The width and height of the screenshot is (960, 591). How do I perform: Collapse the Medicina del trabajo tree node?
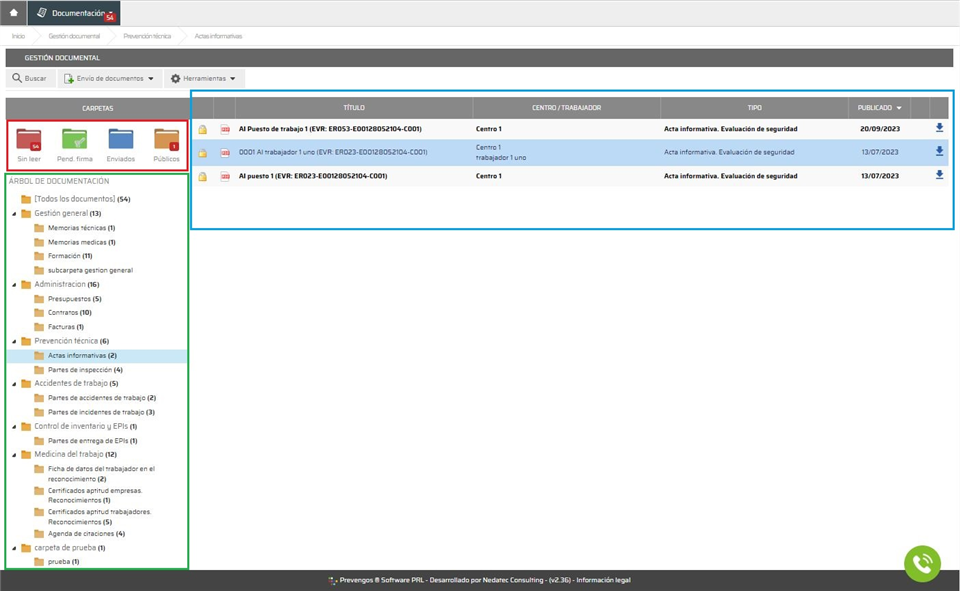point(13,455)
